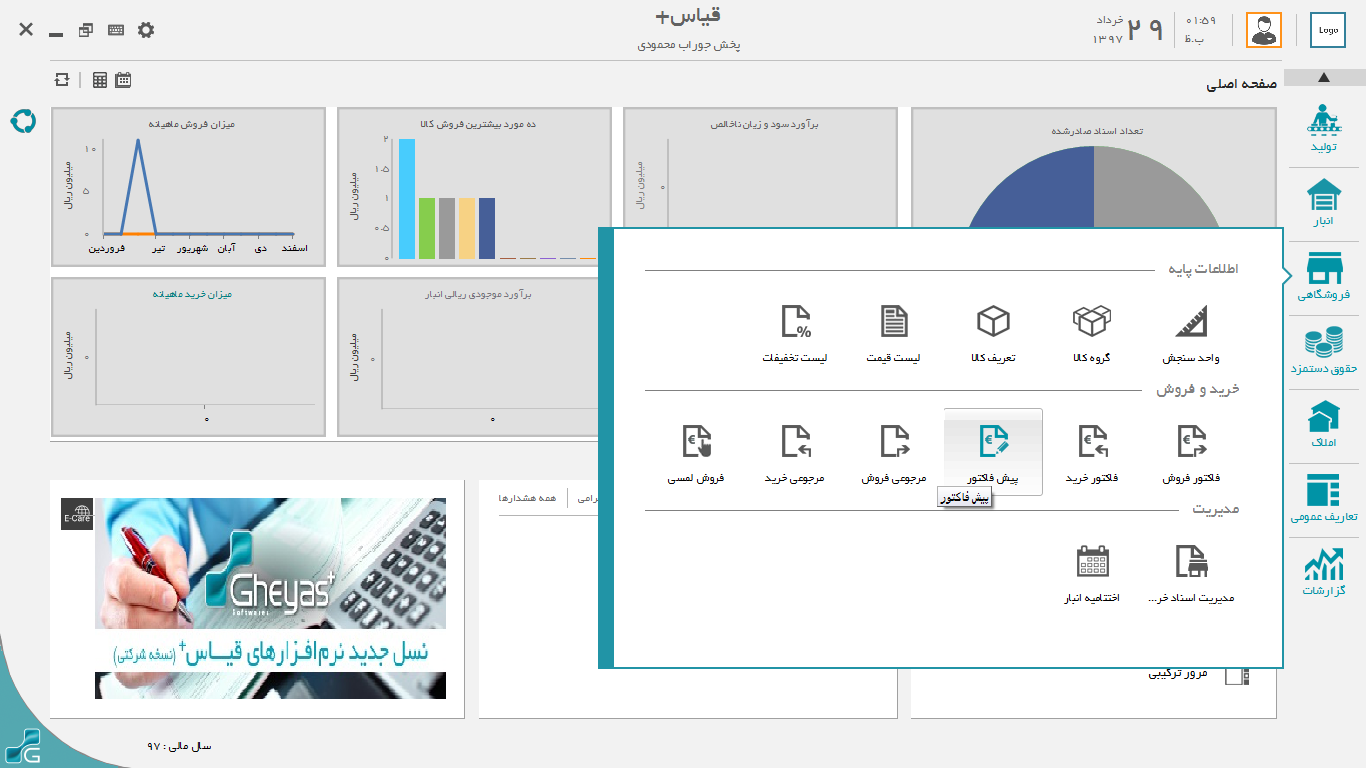Open the حقوق دستمزد (Payroll) module

[1324, 351]
